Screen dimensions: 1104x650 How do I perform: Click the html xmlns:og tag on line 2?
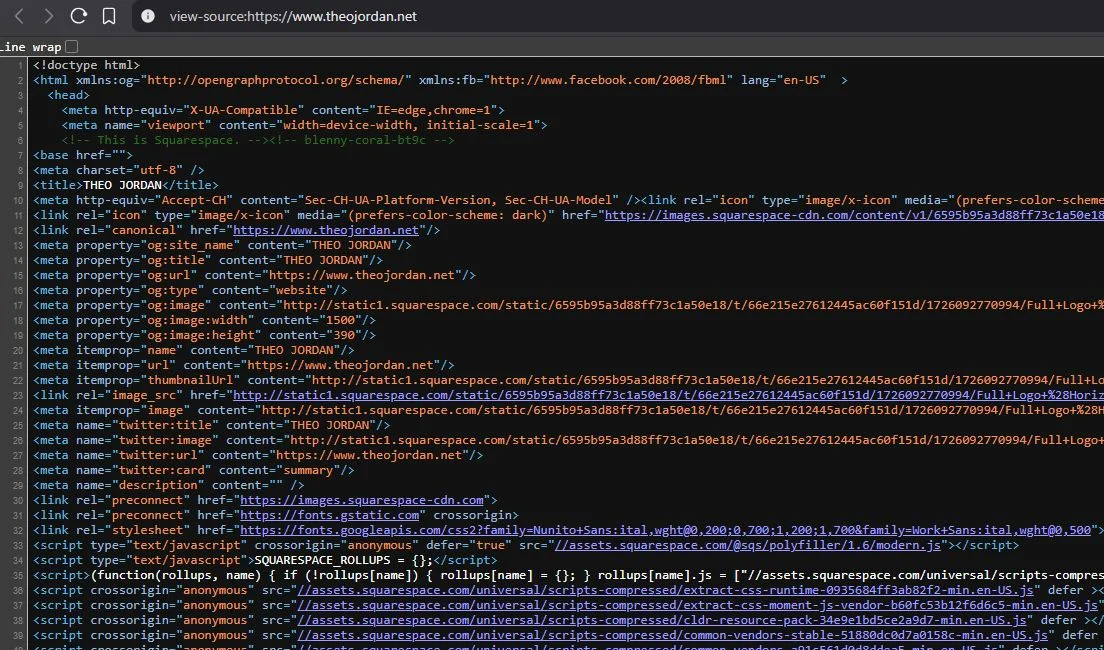pos(441,80)
